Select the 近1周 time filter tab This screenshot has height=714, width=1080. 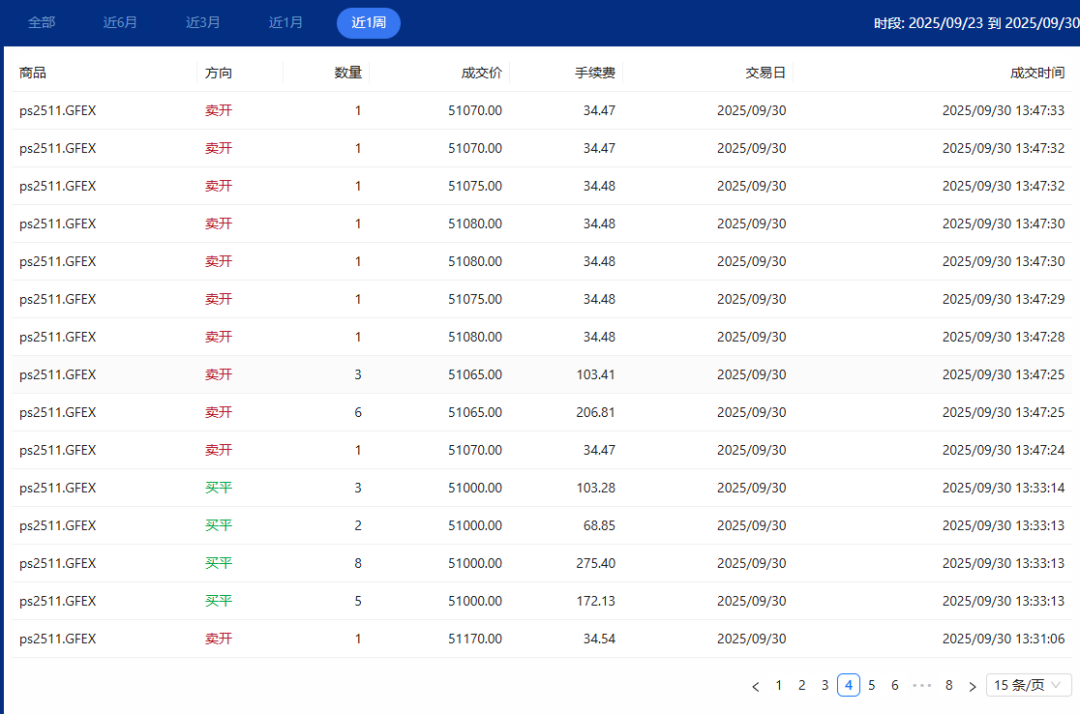tap(368, 23)
